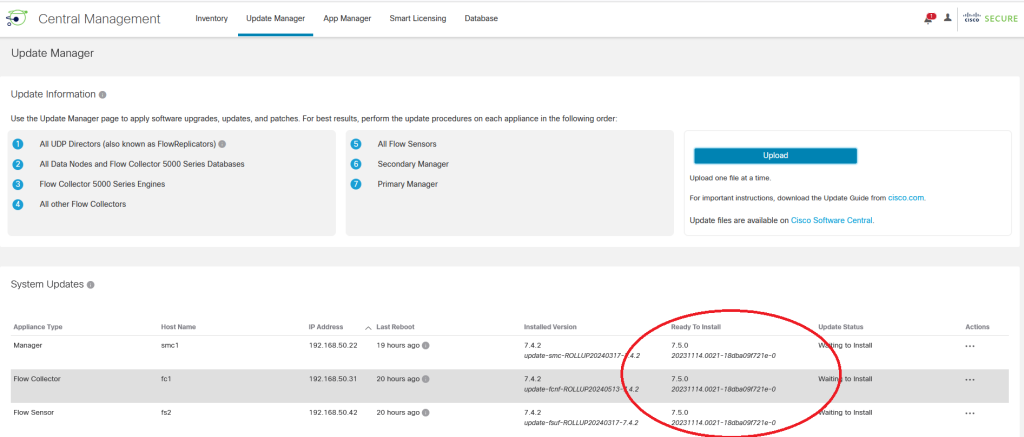
Task: Select the Update Manager tab
Action: click(276, 19)
